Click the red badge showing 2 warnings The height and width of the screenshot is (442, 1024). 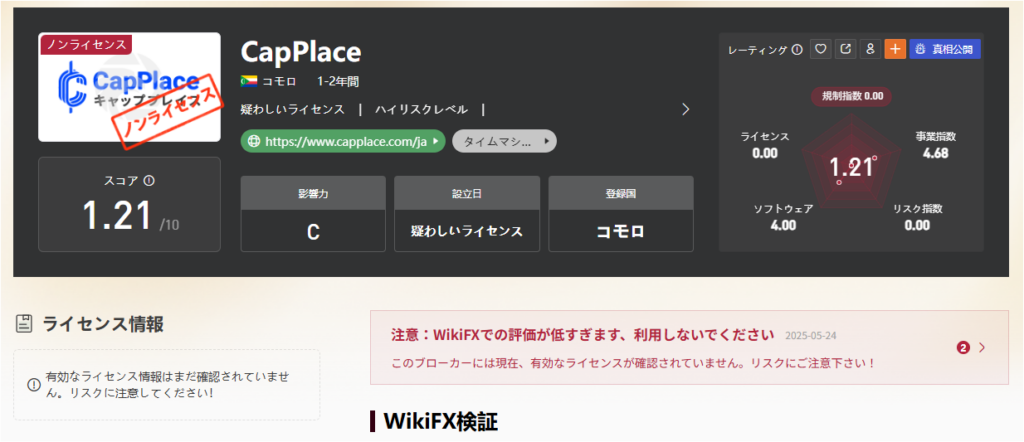[963, 348]
